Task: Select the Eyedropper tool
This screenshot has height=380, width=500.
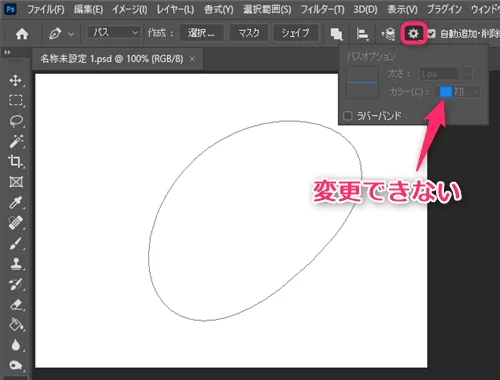Action: (x=16, y=202)
